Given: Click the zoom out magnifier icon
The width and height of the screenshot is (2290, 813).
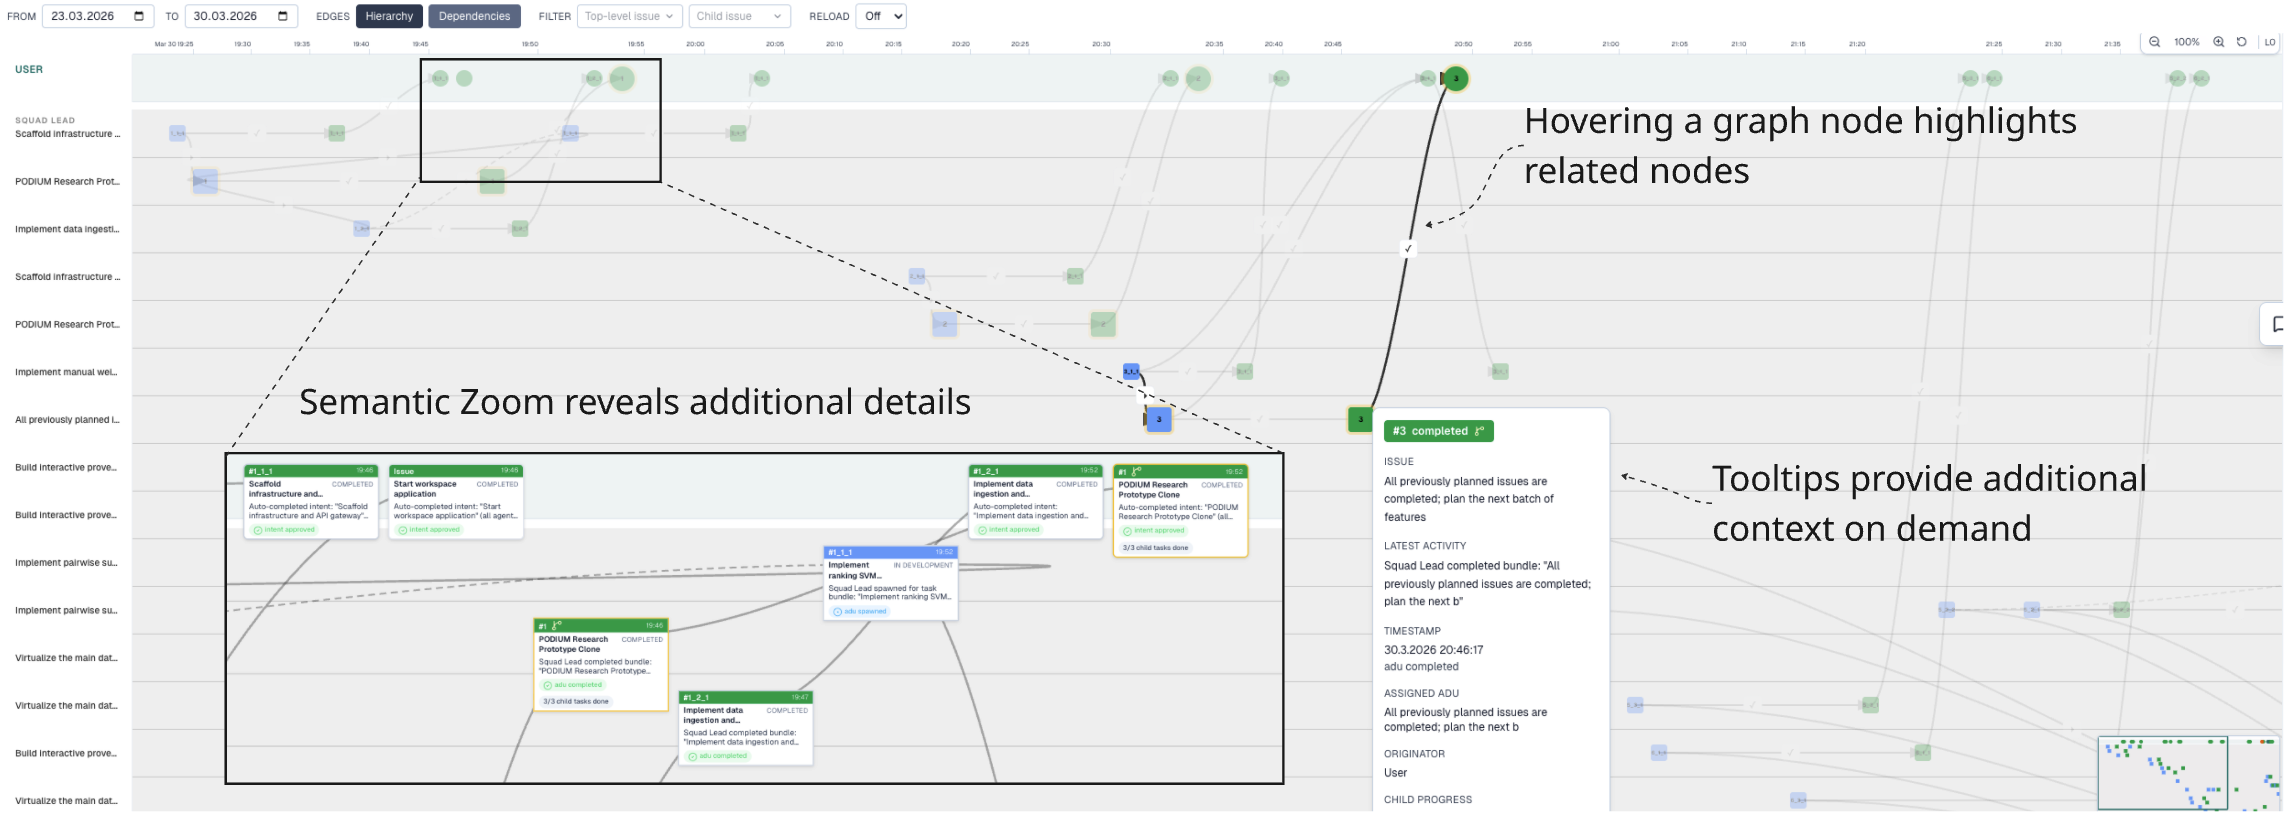Looking at the screenshot, I should (x=2155, y=42).
